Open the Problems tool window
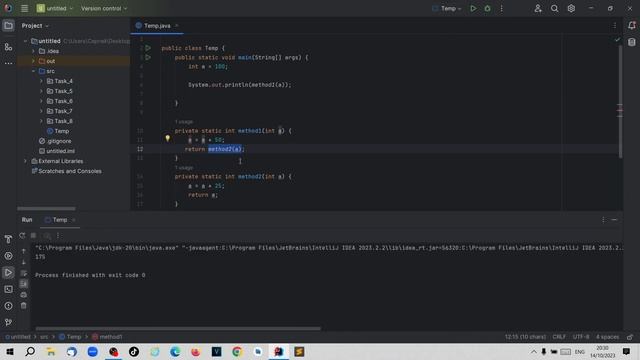Screen dimensions: 640x360 8,306
